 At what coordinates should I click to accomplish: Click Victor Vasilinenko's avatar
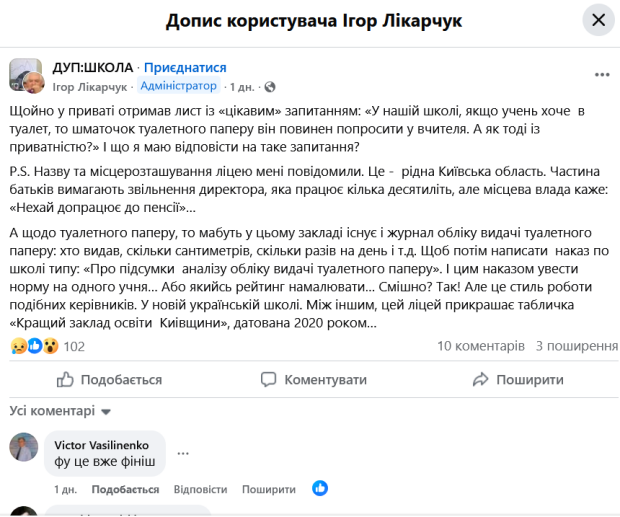[x=24, y=447]
